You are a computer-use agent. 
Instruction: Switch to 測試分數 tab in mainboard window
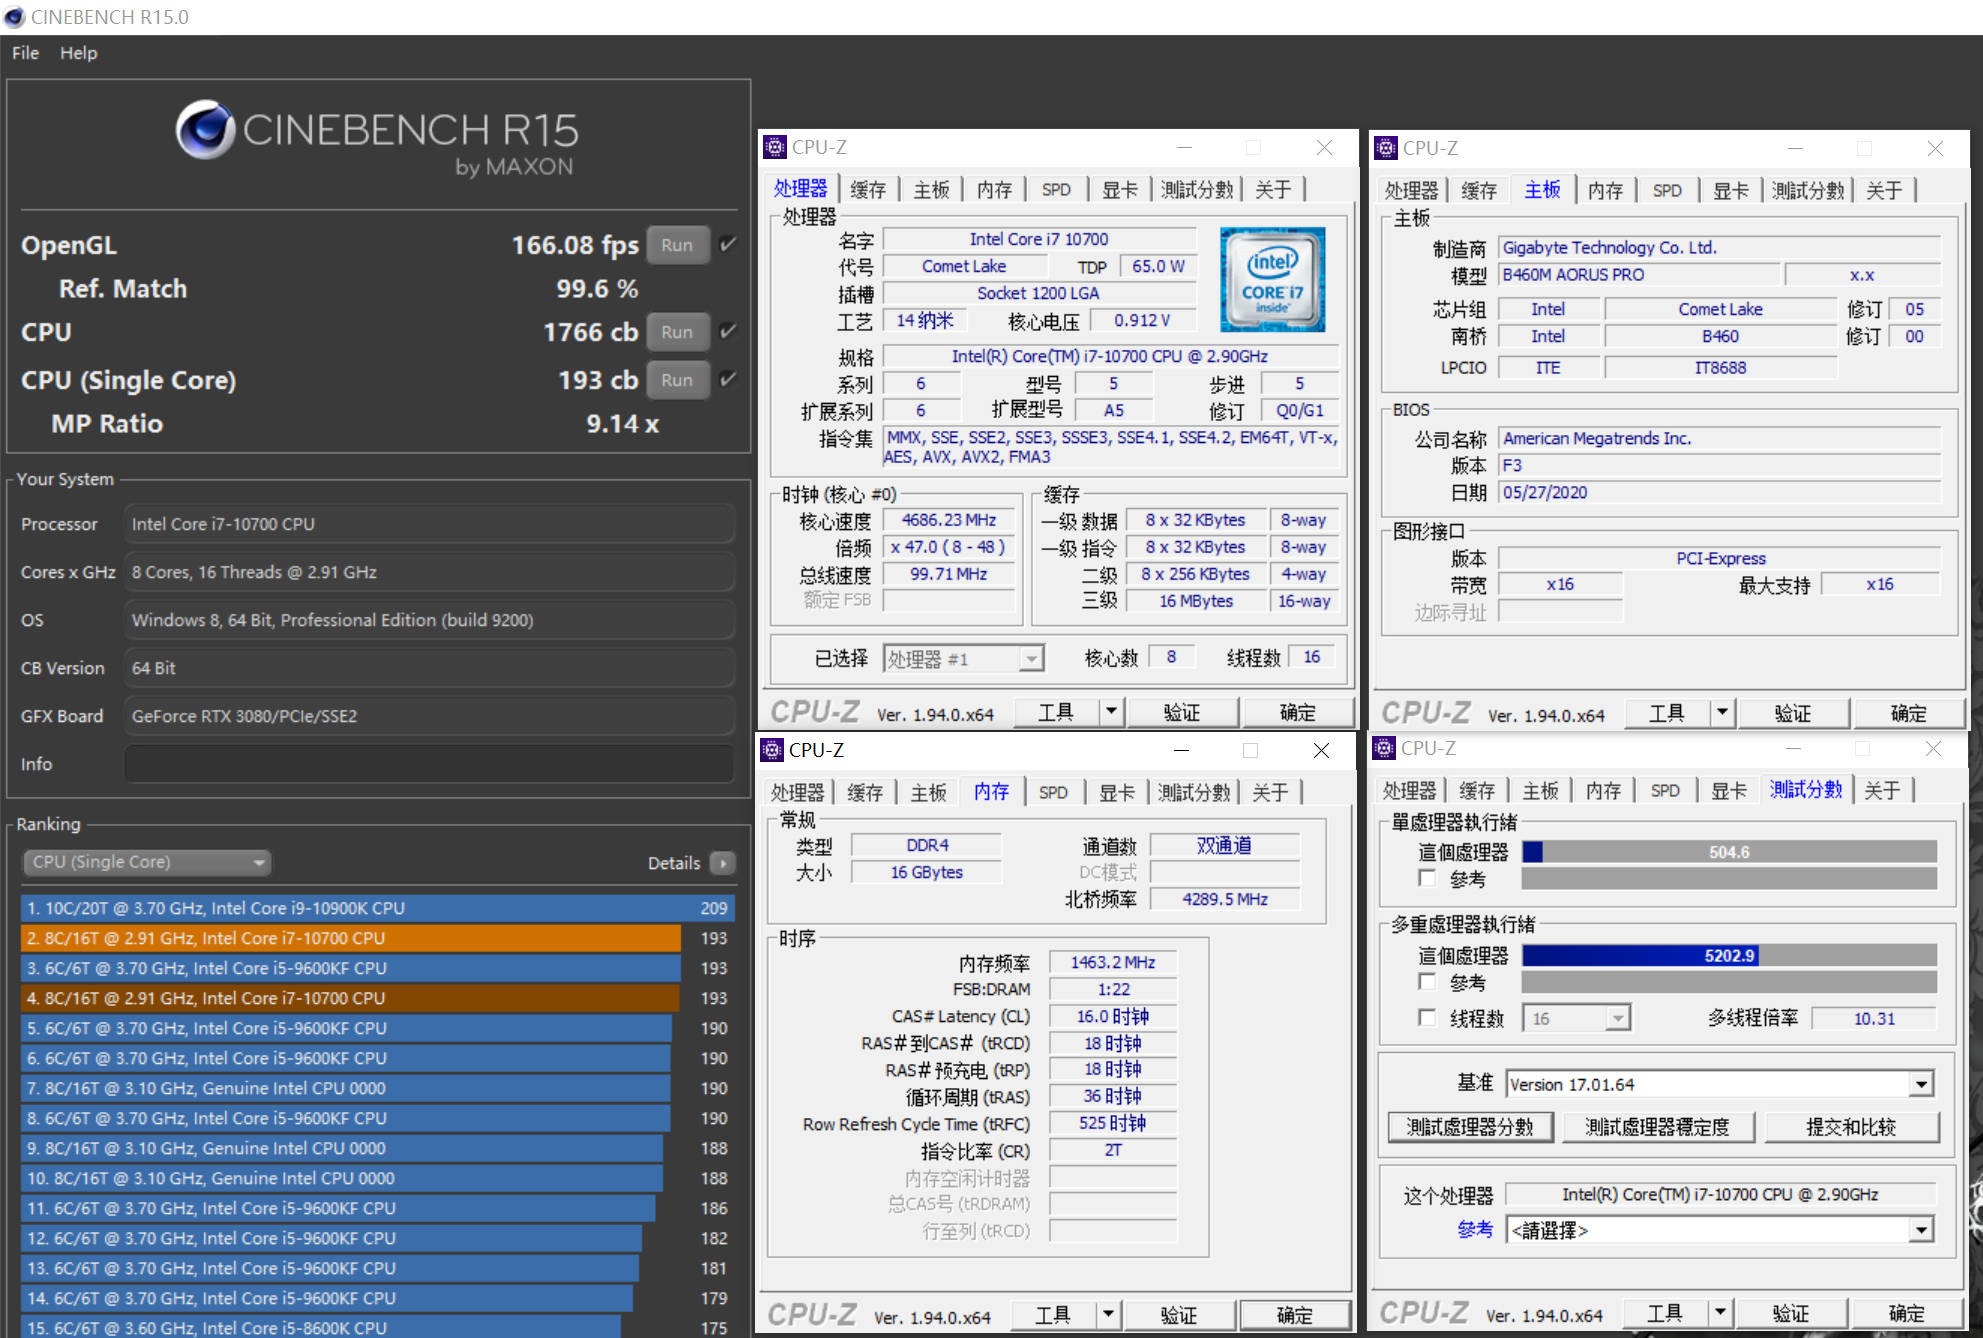click(1808, 190)
